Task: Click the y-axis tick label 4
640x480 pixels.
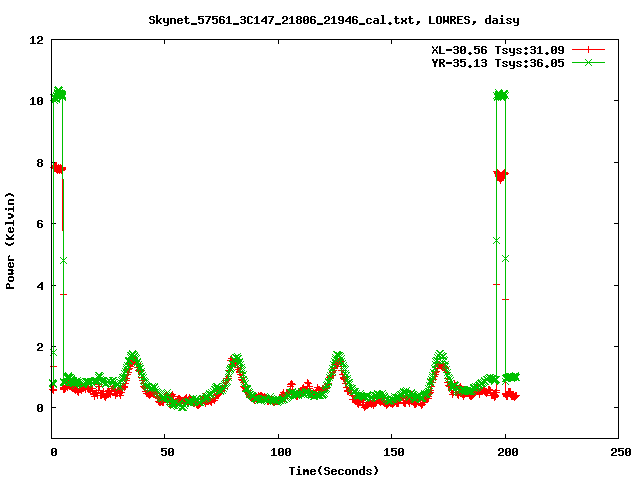Action: 40,286
